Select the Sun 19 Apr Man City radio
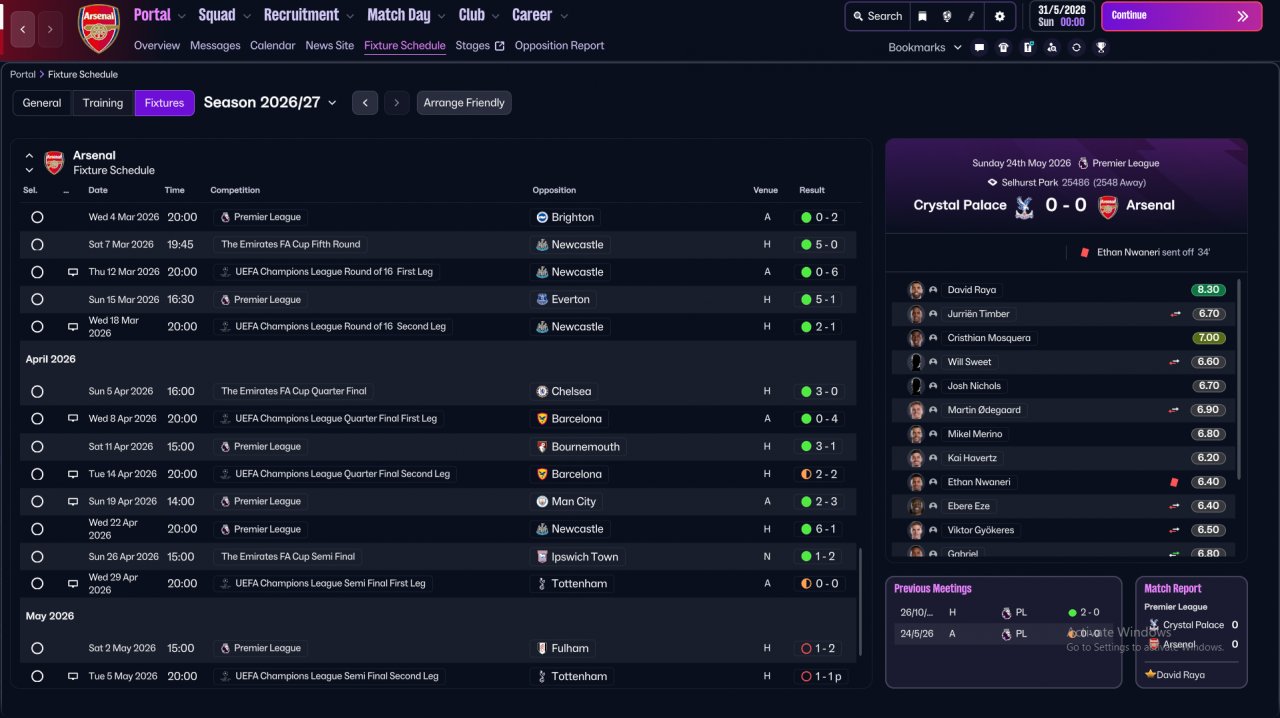This screenshot has width=1280, height=718. (x=37, y=501)
